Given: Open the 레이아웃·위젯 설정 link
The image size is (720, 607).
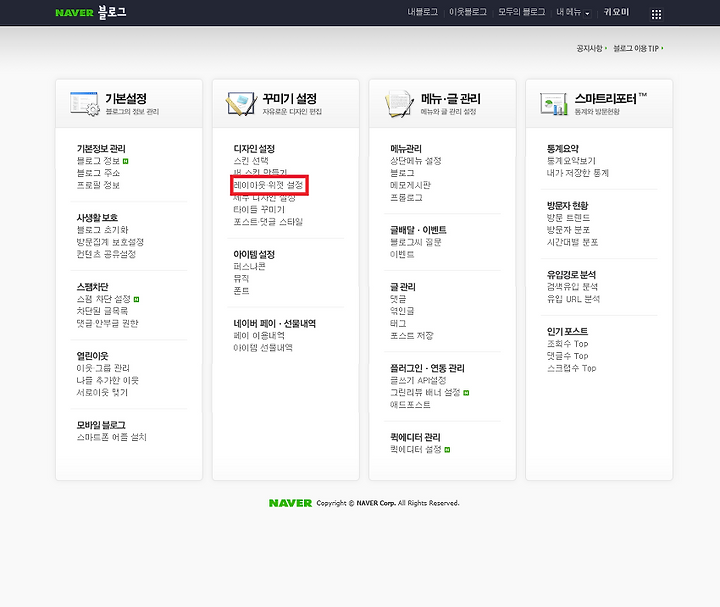Looking at the screenshot, I should (x=269, y=185).
